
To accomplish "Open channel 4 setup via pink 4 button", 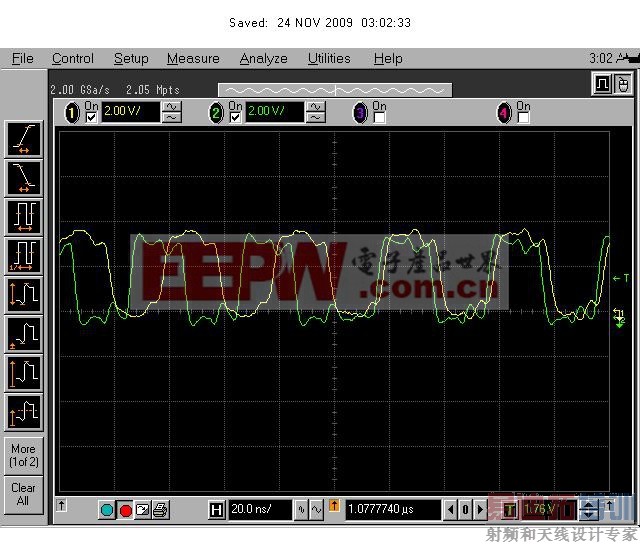I will (504, 113).
